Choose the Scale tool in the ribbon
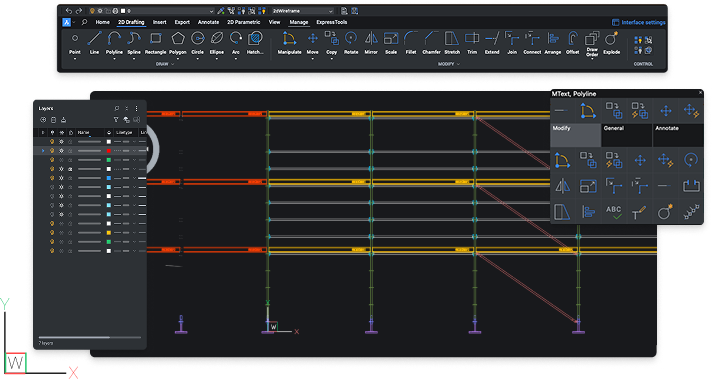The height and width of the screenshot is (379, 712). (x=391, y=43)
